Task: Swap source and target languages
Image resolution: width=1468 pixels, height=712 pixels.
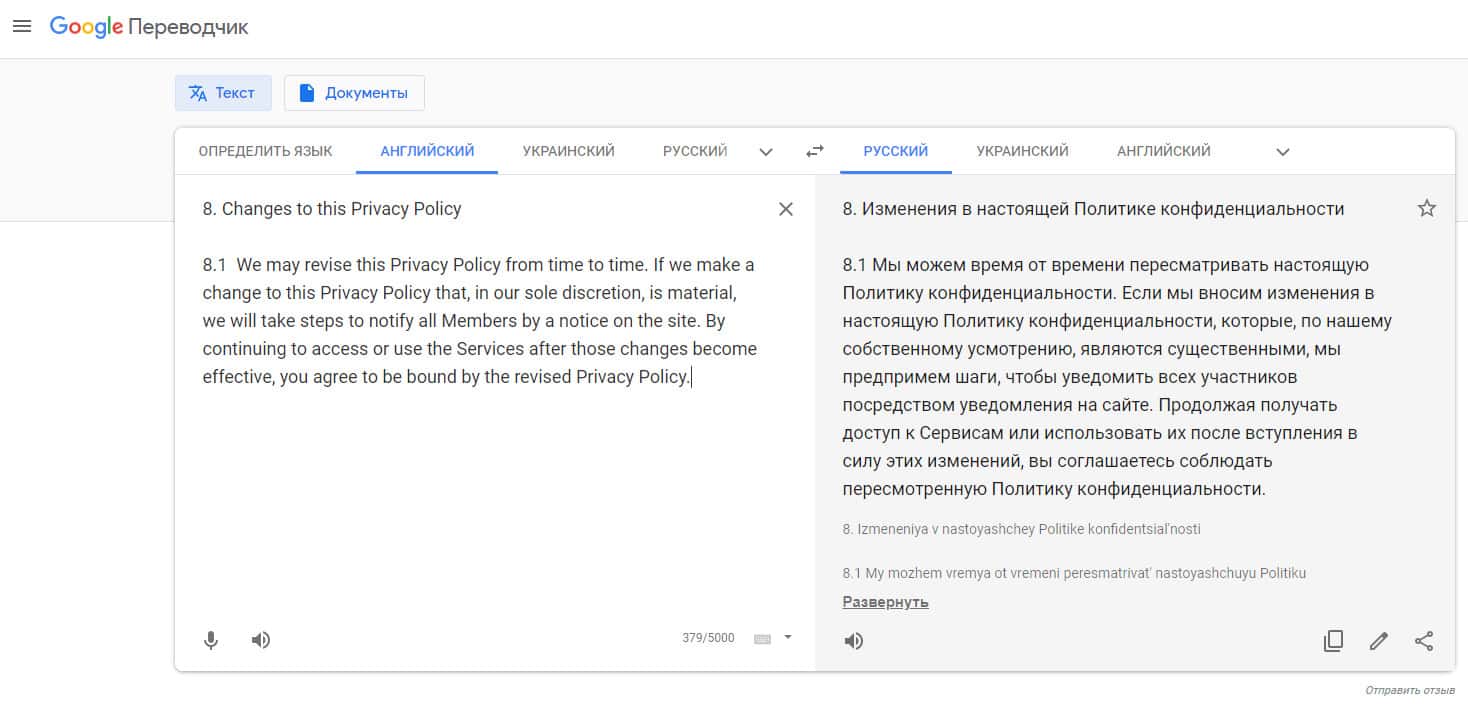Action: click(x=815, y=151)
